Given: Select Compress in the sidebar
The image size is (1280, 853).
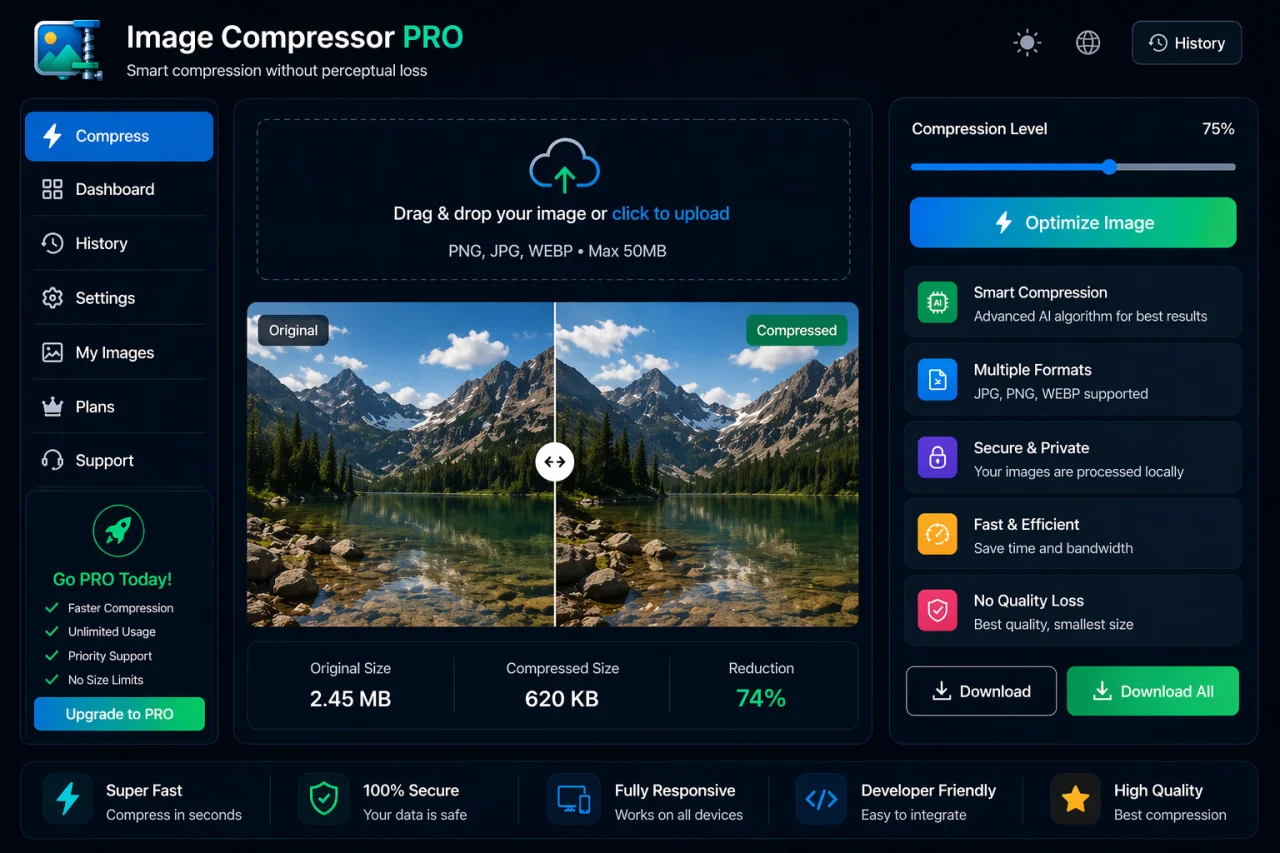Looking at the screenshot, I should tap(119, 136).
